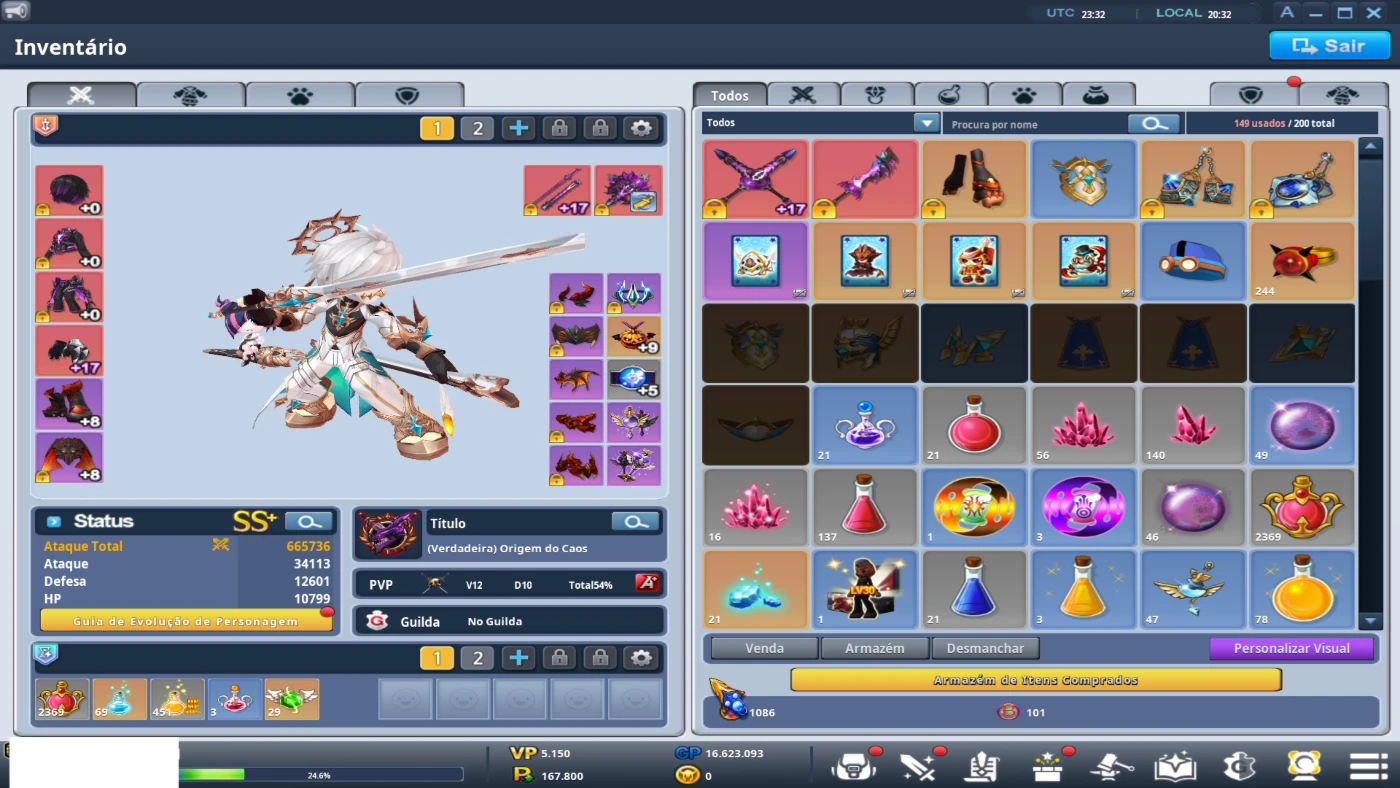Add a quick slot preset with plus button
The width and height of the screenshot is (1400, 788).
[x=518, y=657]
